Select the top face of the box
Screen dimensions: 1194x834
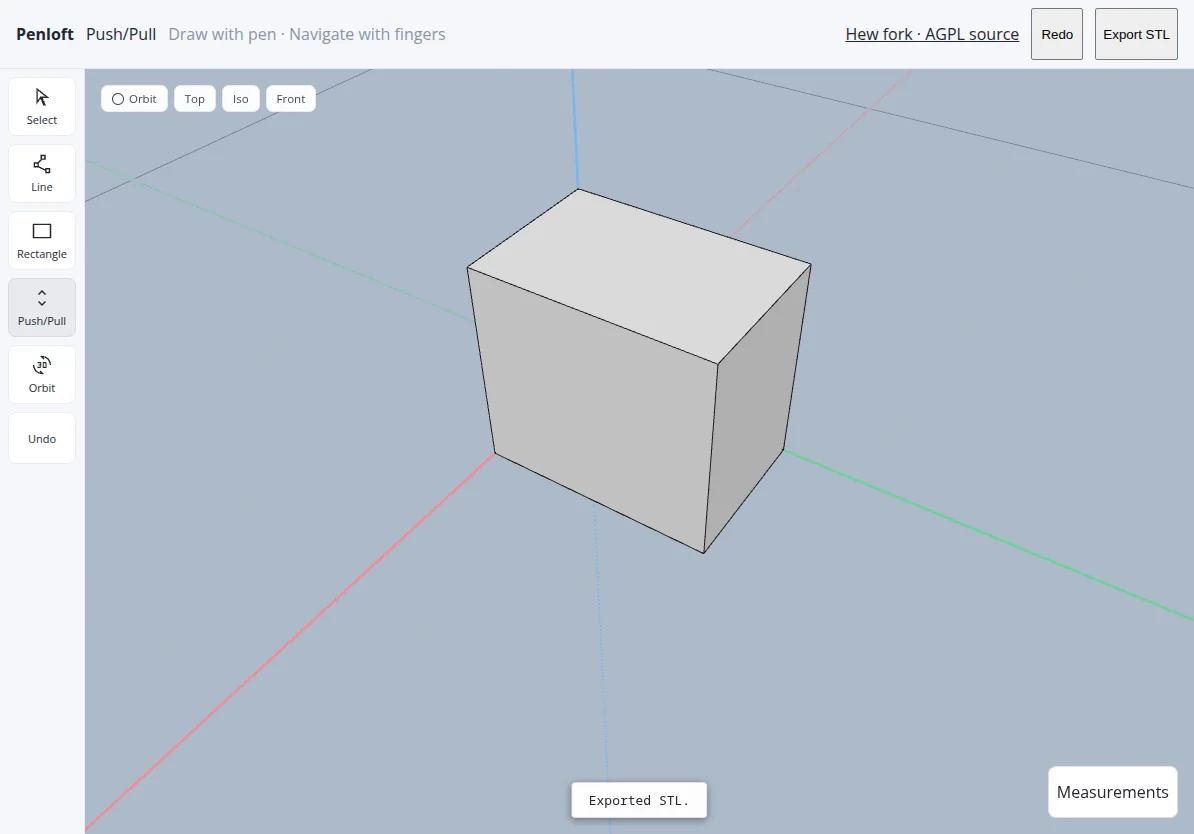tap(640, 274)
